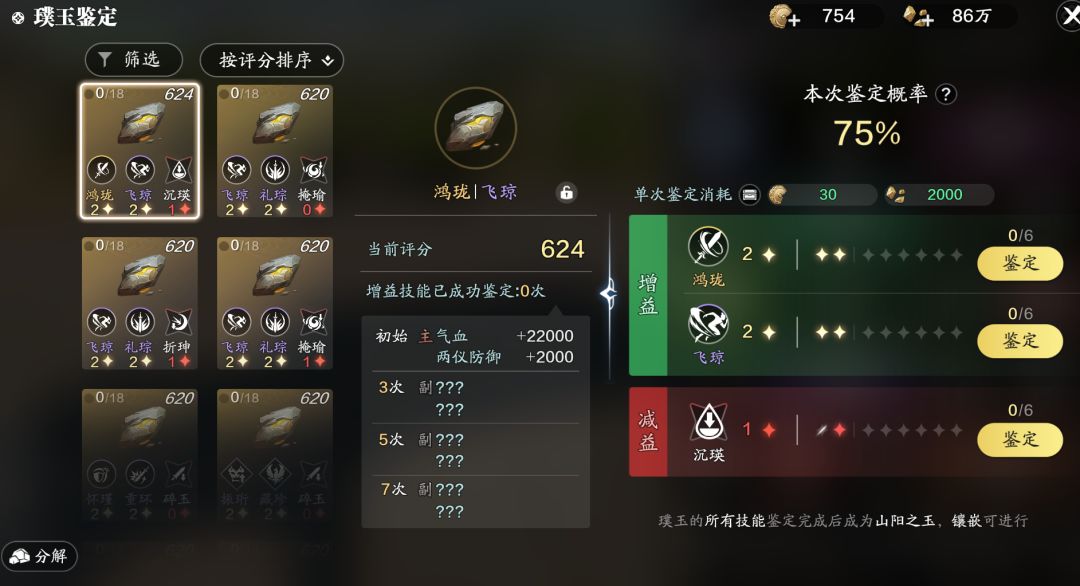Select the 沉瑛 debuff skill icon
The height and width of the screenshot is (586, 1080).
coord(708,421)
